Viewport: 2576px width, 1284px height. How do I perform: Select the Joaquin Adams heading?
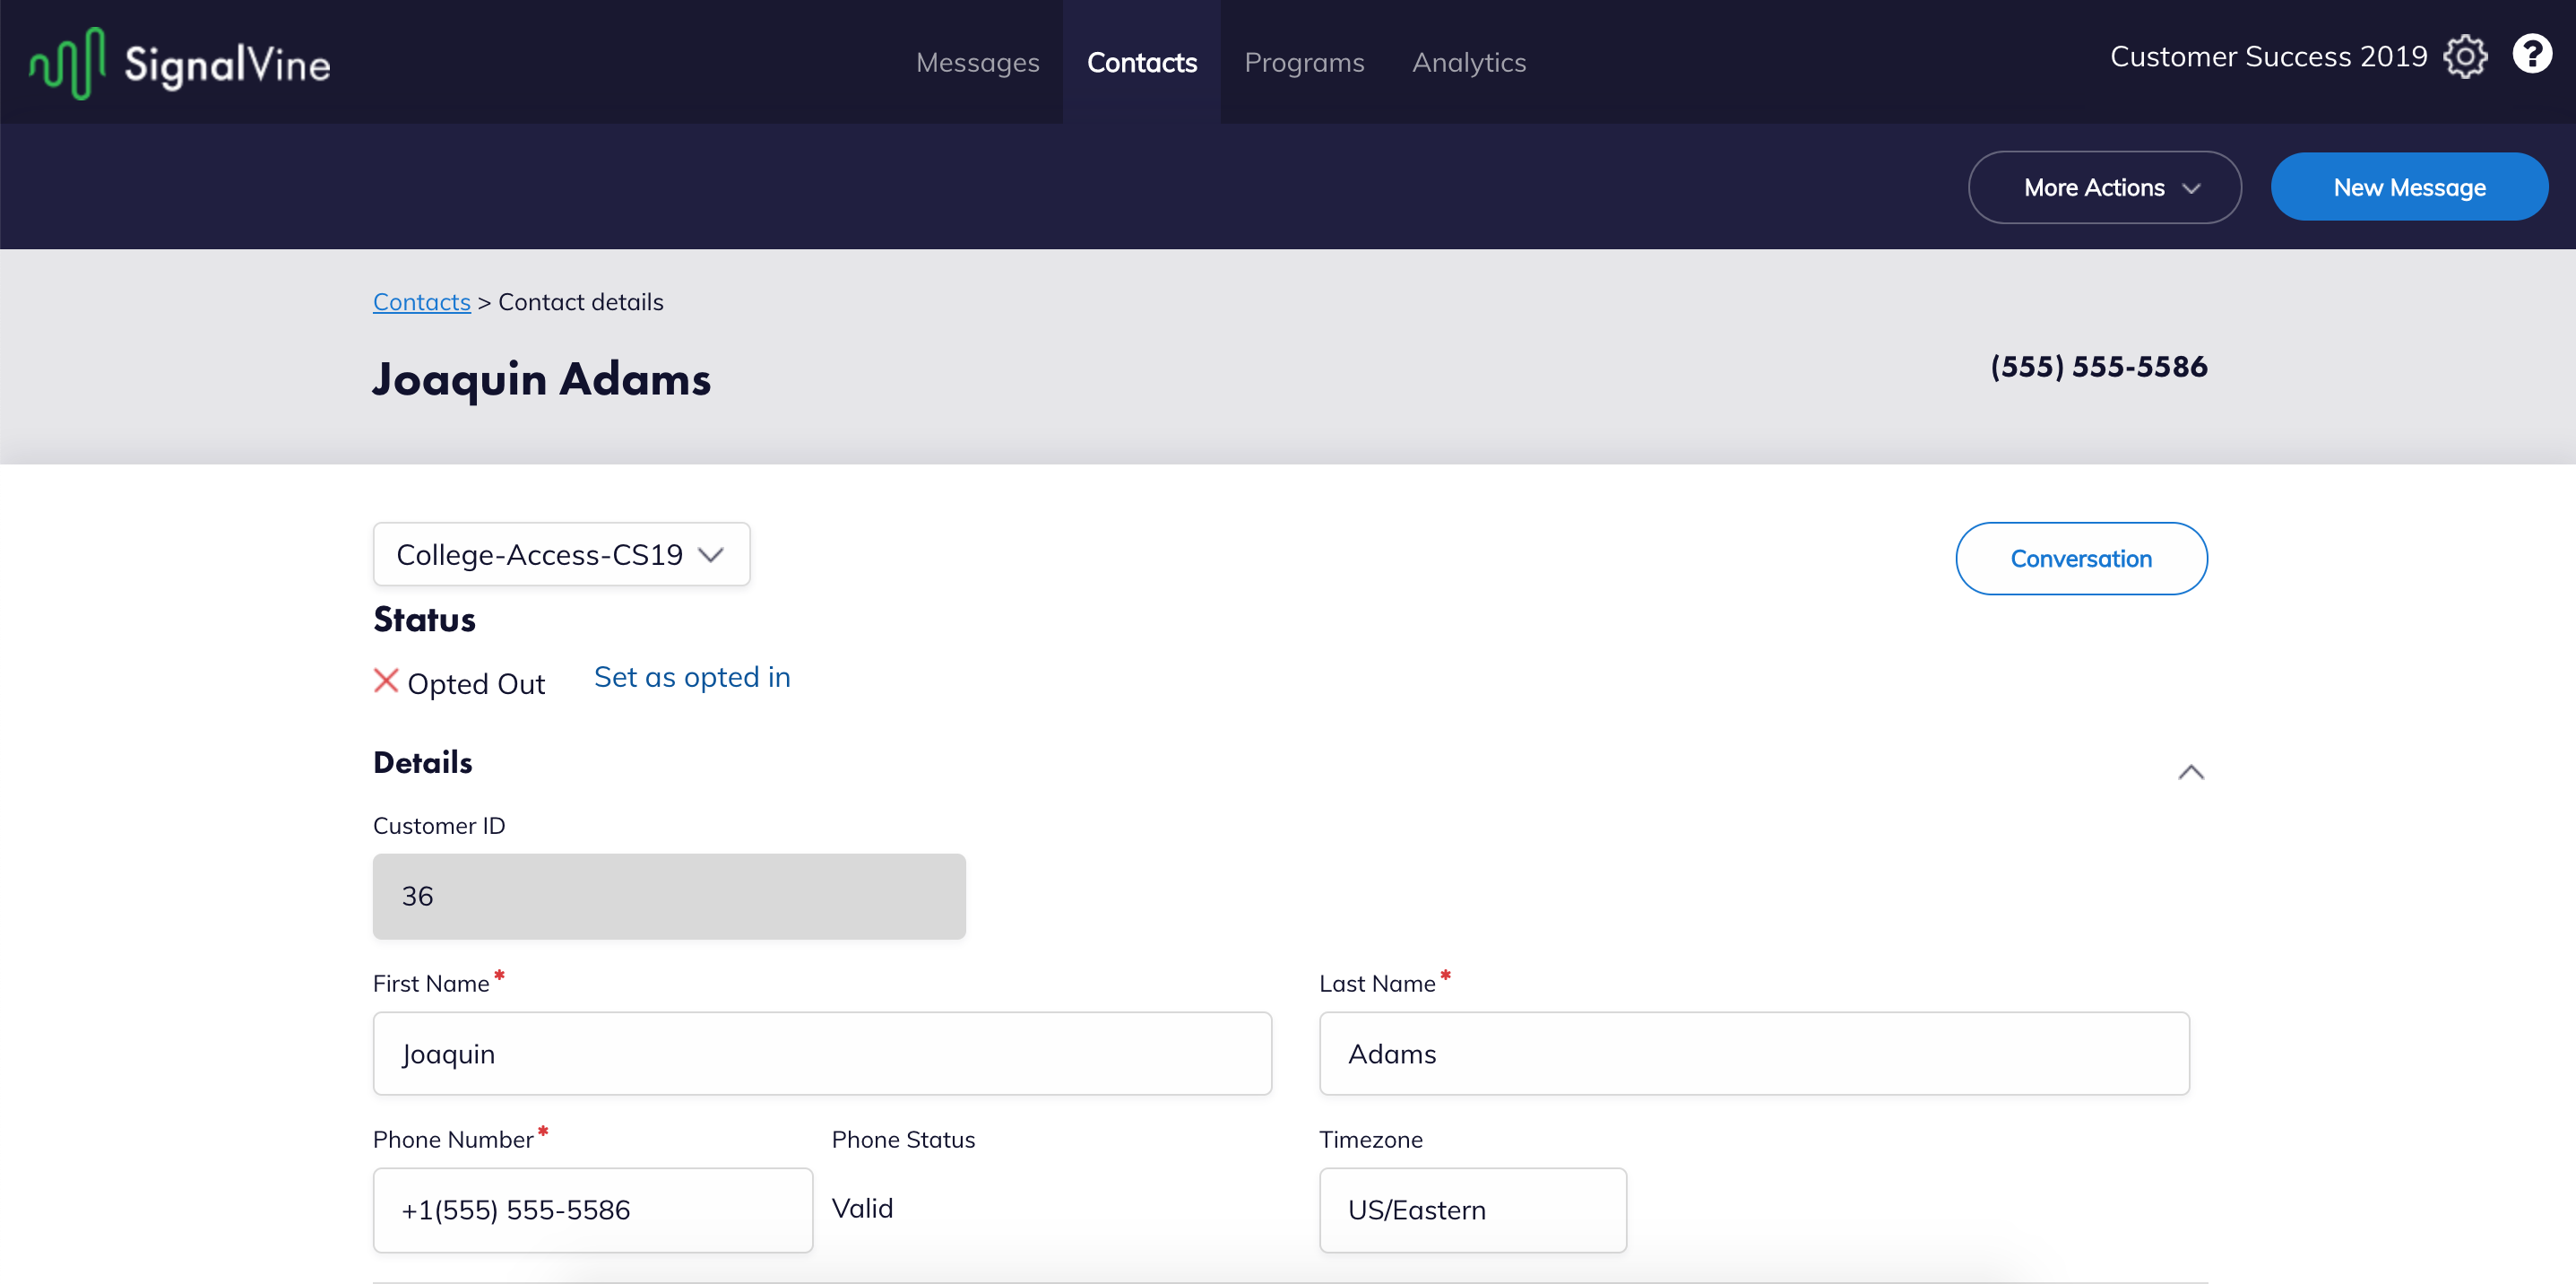[x=541, y=379]
